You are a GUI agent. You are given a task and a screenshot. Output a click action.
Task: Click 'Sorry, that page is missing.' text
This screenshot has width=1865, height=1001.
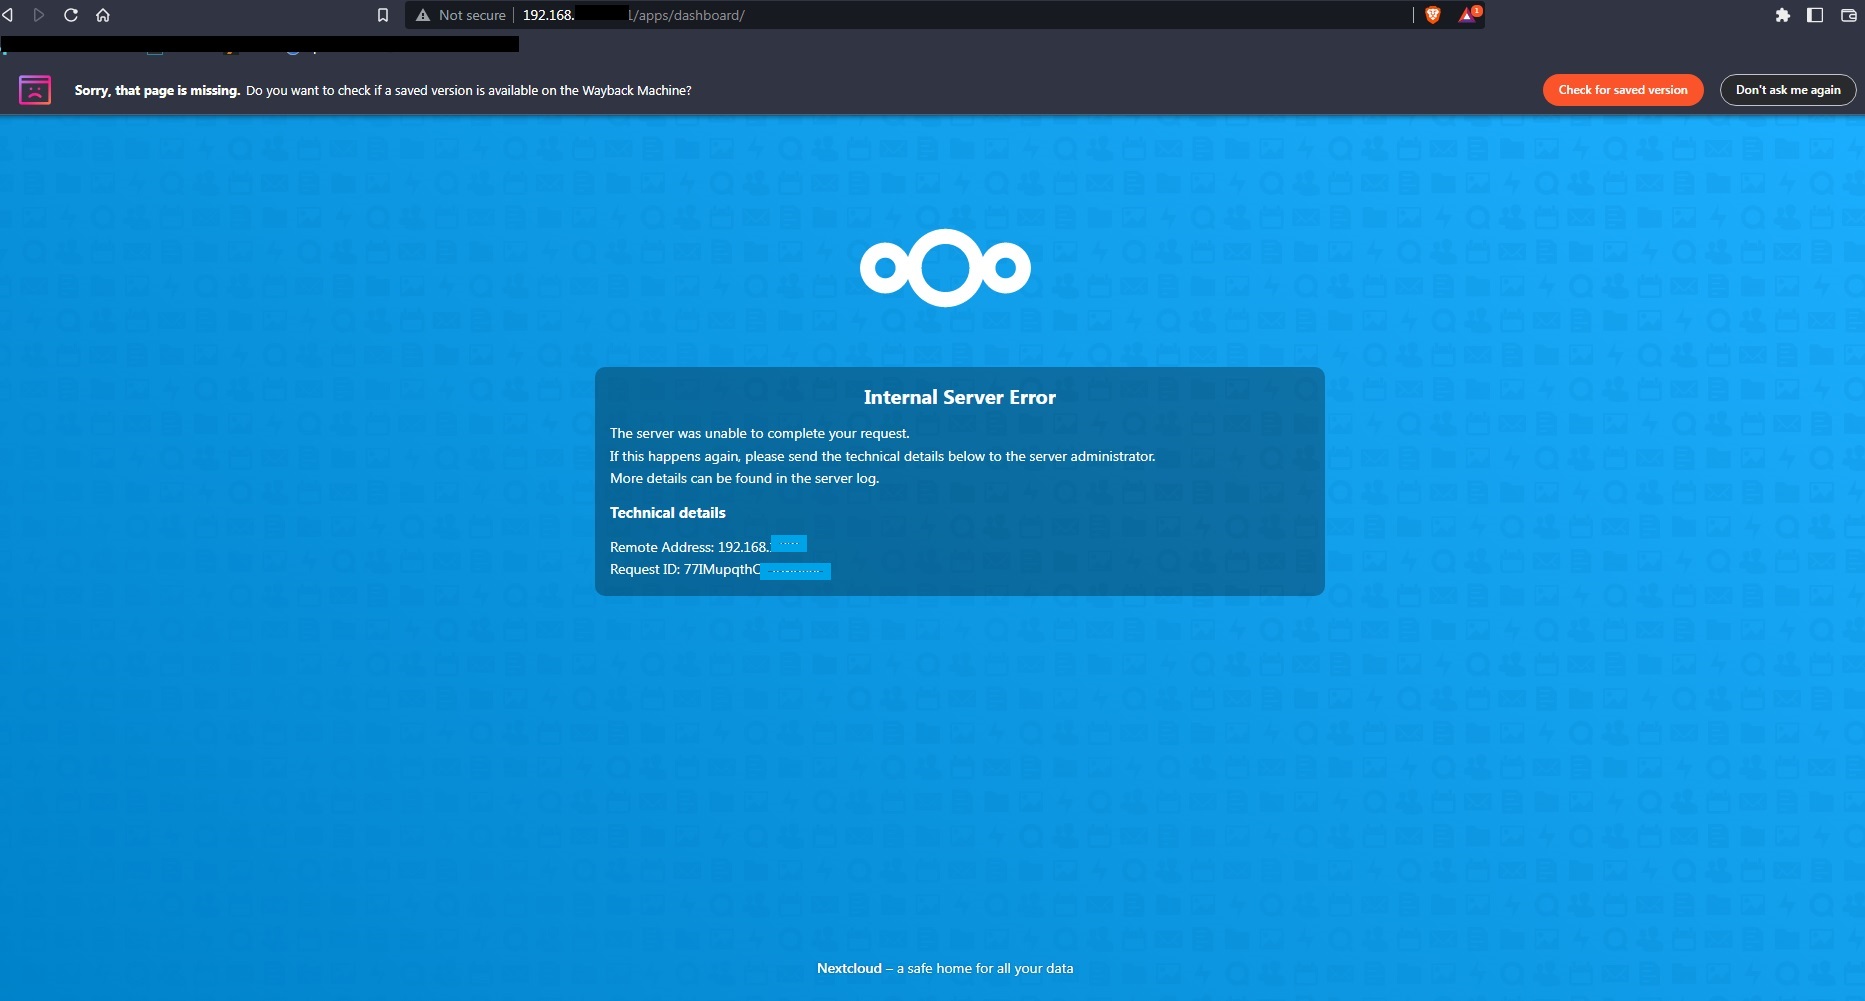pyautogui.click(x=157, y=90)
